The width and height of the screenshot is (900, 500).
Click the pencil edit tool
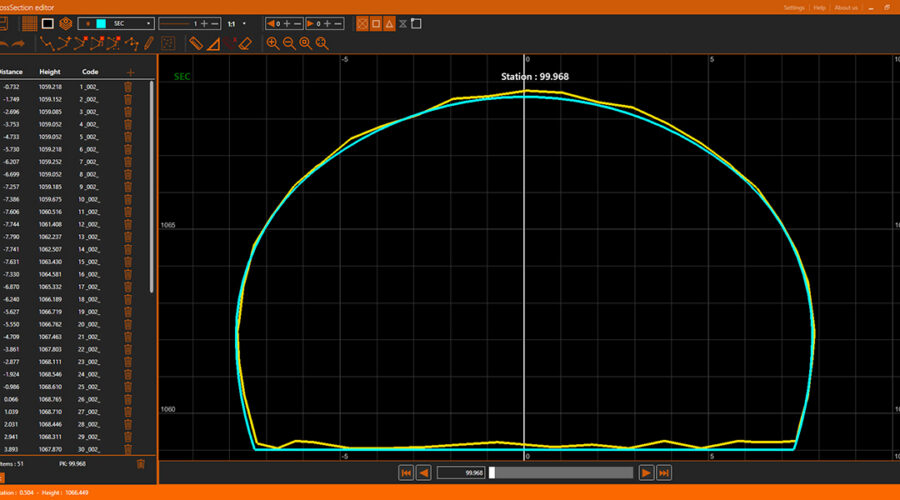(148, 43)
